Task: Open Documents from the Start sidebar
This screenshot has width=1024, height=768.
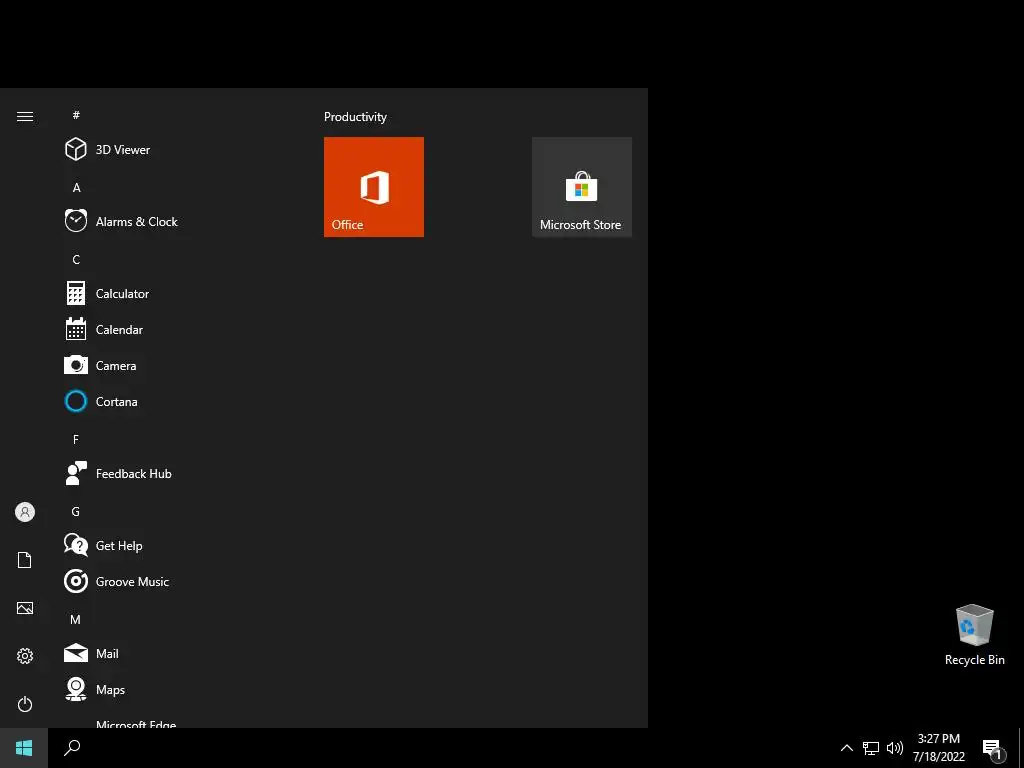Action: [25, 560]
